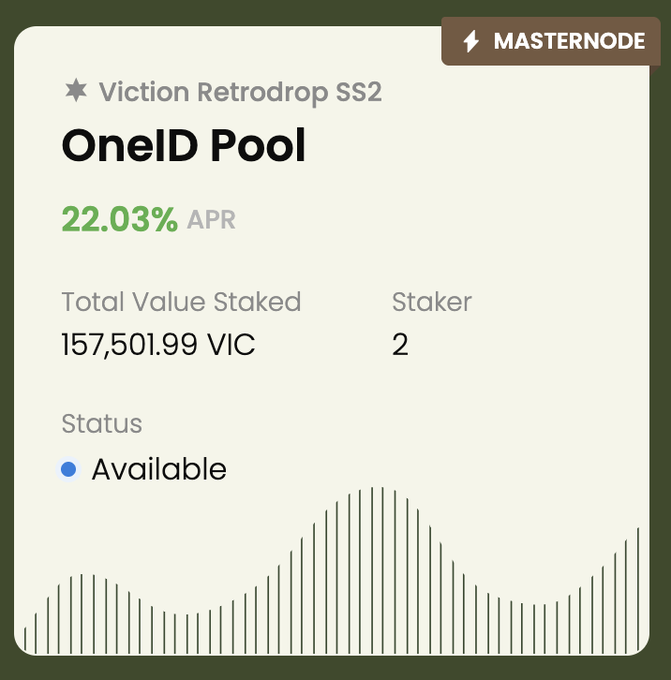This screenshot has width=671, height=680.
Task: Click the lightning bolt icon in the badge
Action: pos(471,42)
